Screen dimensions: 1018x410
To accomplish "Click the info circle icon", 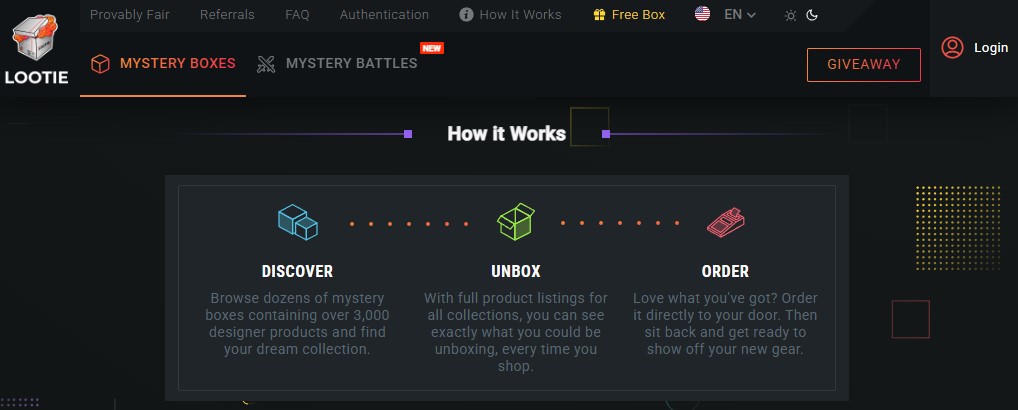I will (x=466, y=14).
